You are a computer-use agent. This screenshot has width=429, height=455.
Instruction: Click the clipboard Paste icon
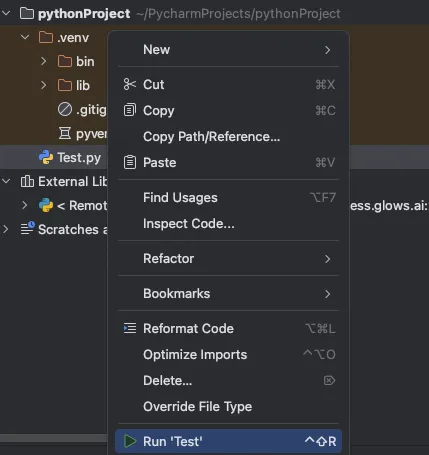tap(130, 162)
